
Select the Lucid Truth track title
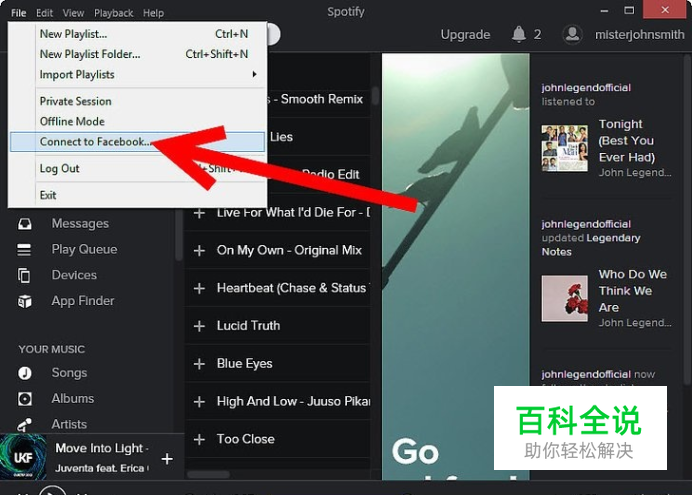point(248,326)
